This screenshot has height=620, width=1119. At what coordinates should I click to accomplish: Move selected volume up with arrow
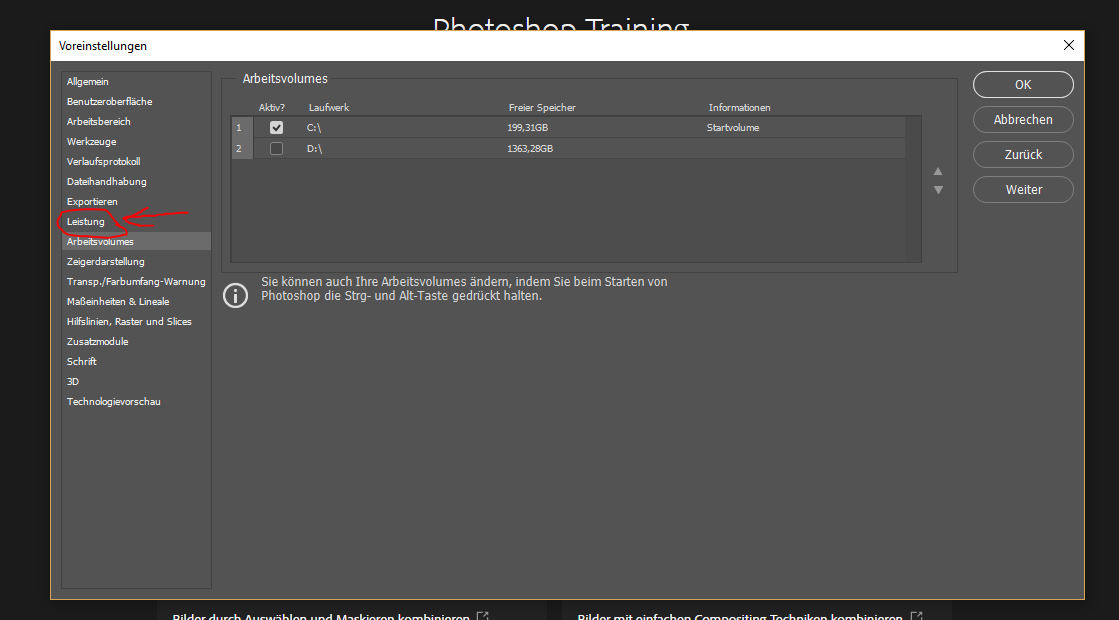(x=938, y=171)
